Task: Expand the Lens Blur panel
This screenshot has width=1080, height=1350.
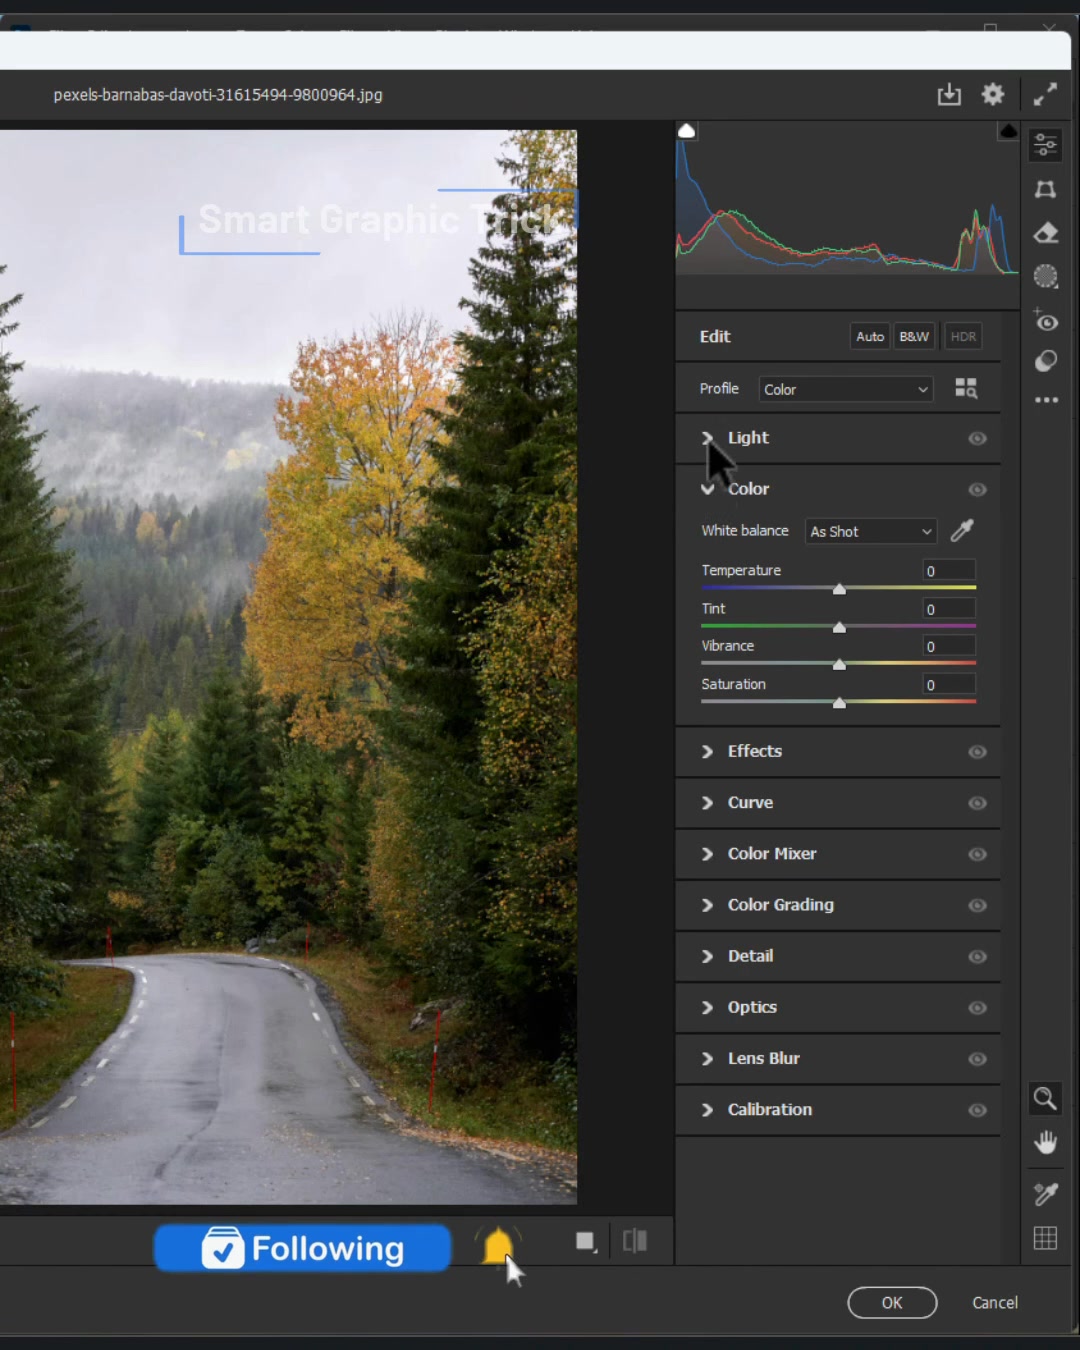Action: (x=707, y=1058)
